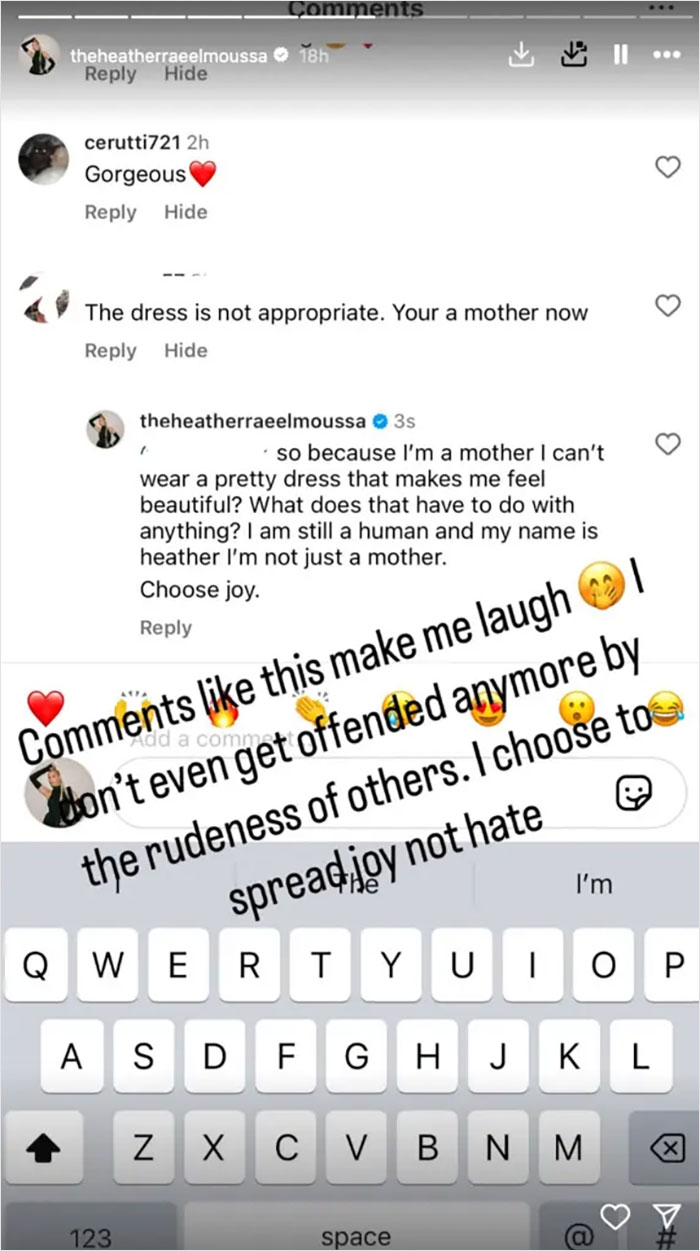Click the story download icon
The height and width of the screenshot is (1251, 700).
(521, 55)
